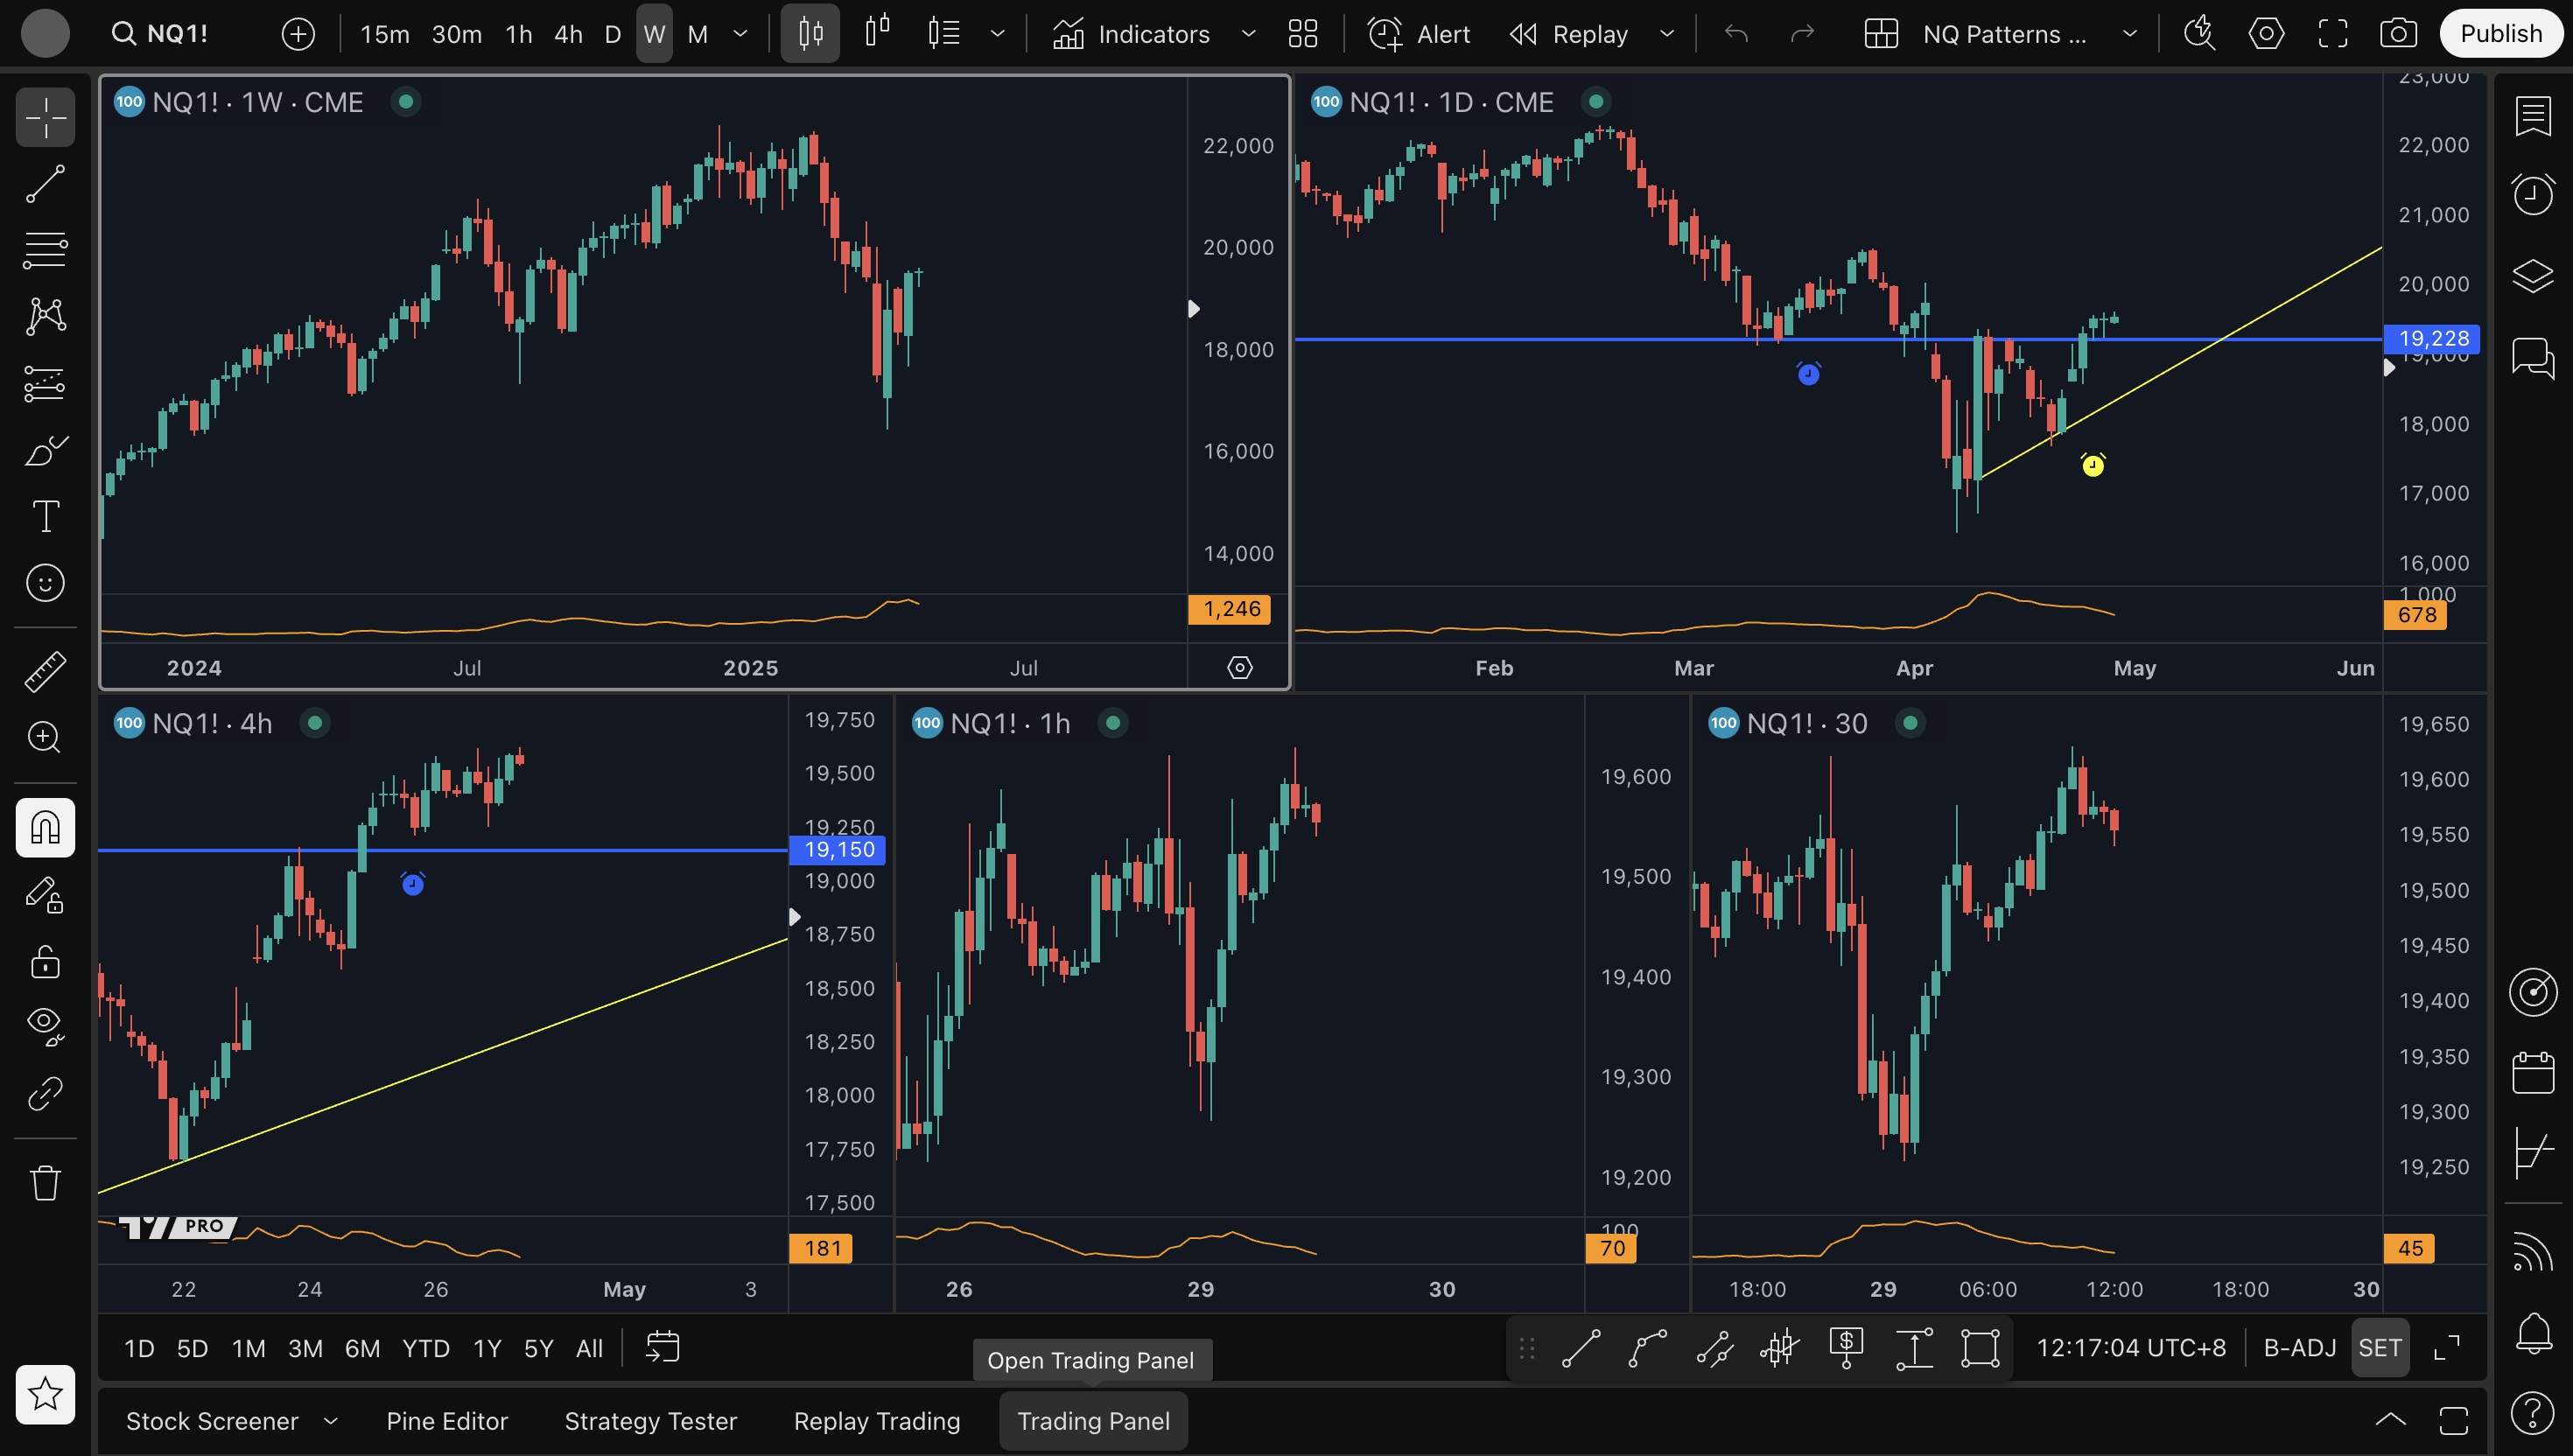Open the NQ Patterns layout dropdown
This screenshot has width=2573, height=1456.
[x=2130, y=34]
